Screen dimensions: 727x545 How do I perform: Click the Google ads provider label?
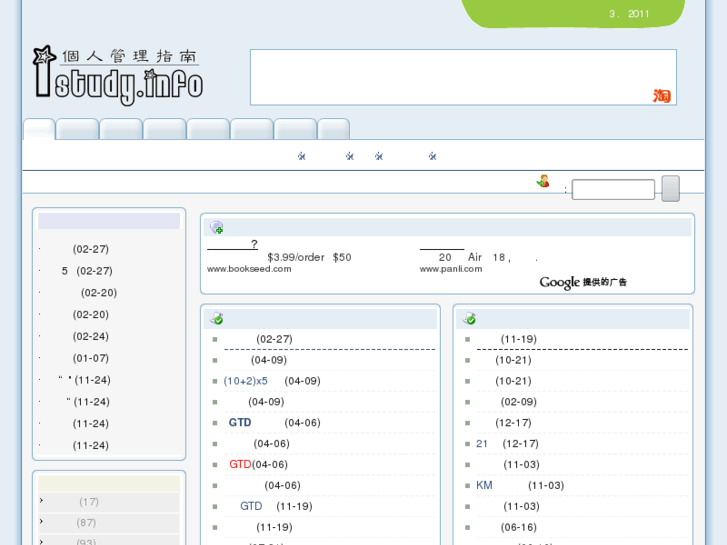pyautogui.click(x=583, y=283)
